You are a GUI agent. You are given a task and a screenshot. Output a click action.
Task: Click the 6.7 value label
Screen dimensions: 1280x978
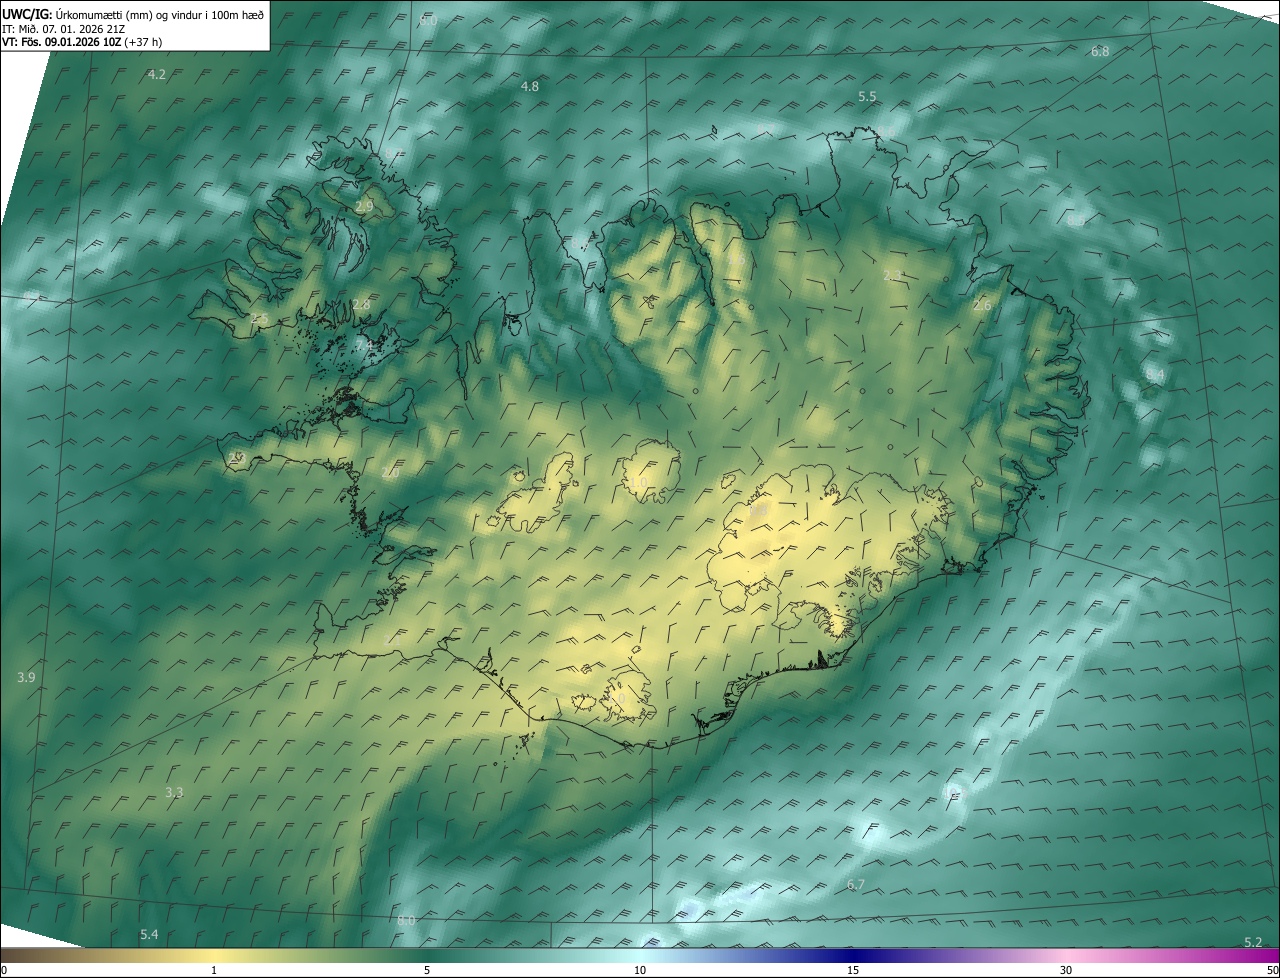pos(856,885)
